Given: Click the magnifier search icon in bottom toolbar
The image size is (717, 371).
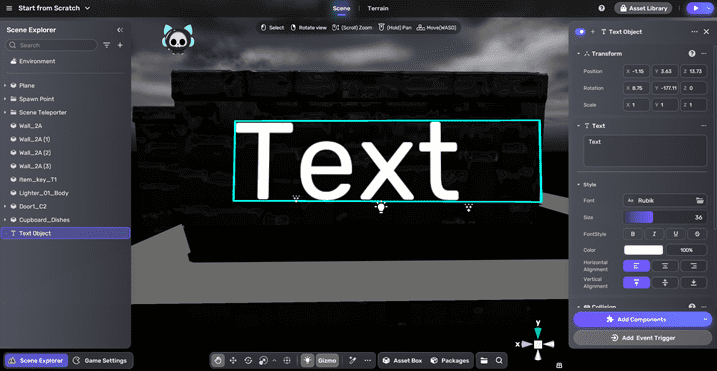Looking at the screenshot, I should point(499,360).
